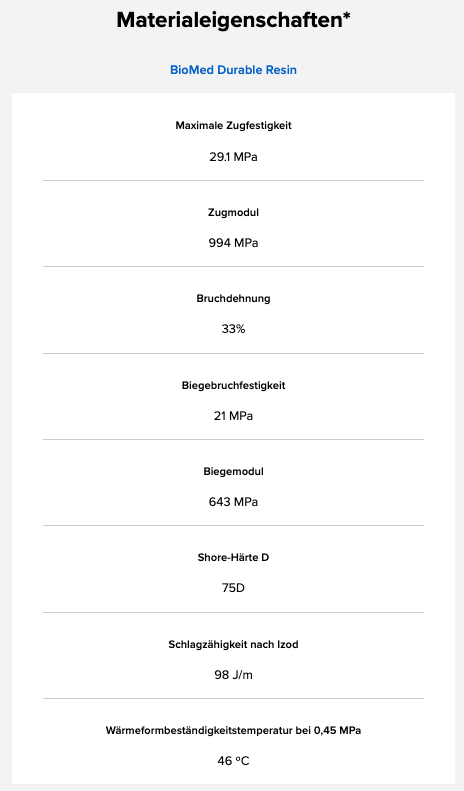Click the 994 MPa value
This screenshot has width=464, height=791.
(x=233, y=243)
